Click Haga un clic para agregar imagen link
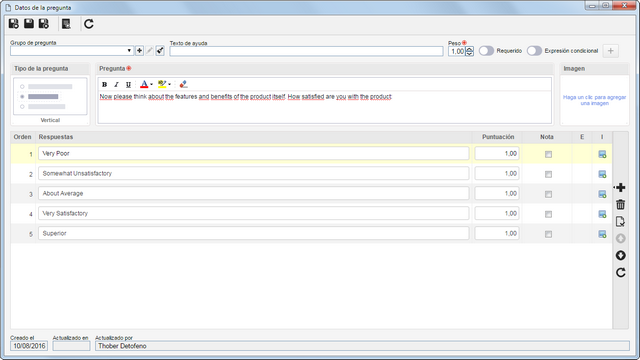 (x=594, y=100)
